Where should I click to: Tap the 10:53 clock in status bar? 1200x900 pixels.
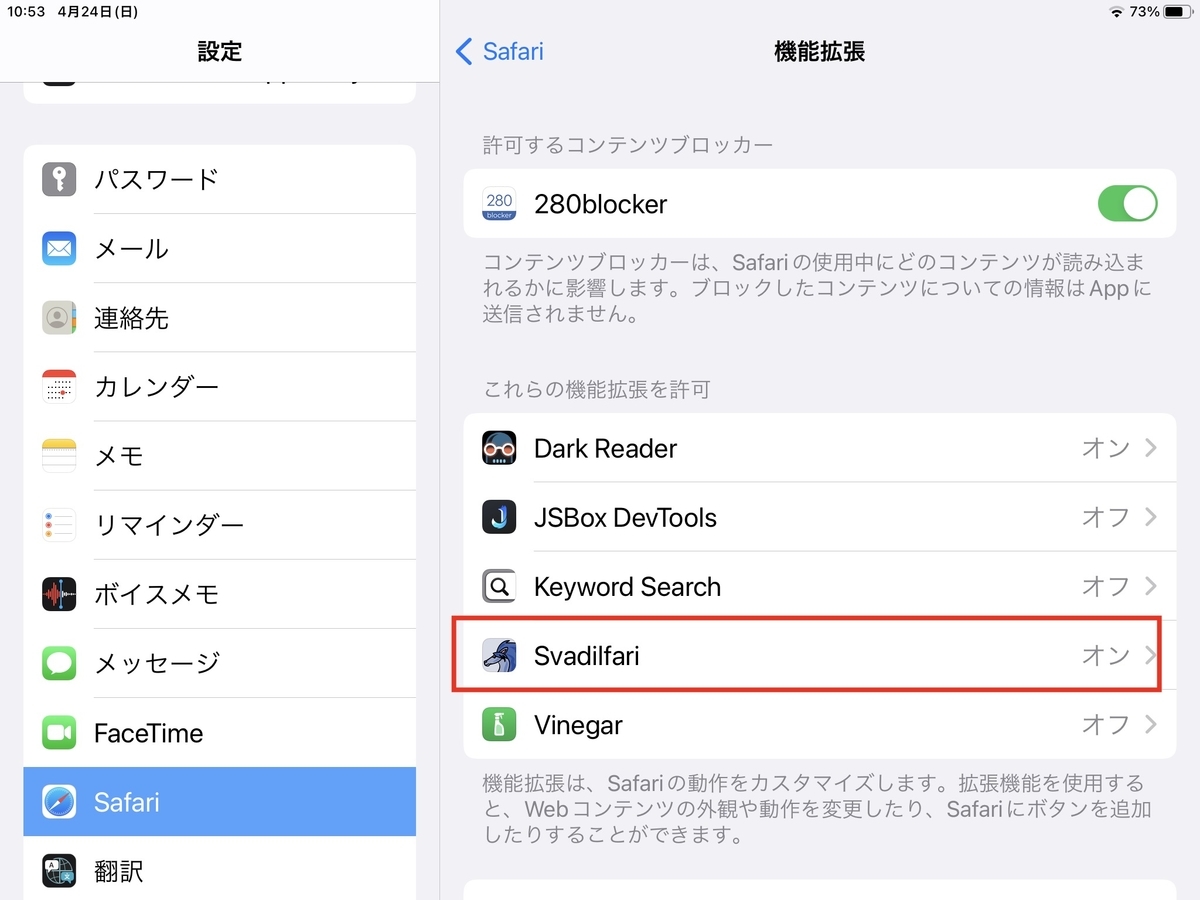pyautogui.click(x=25, y=12)
